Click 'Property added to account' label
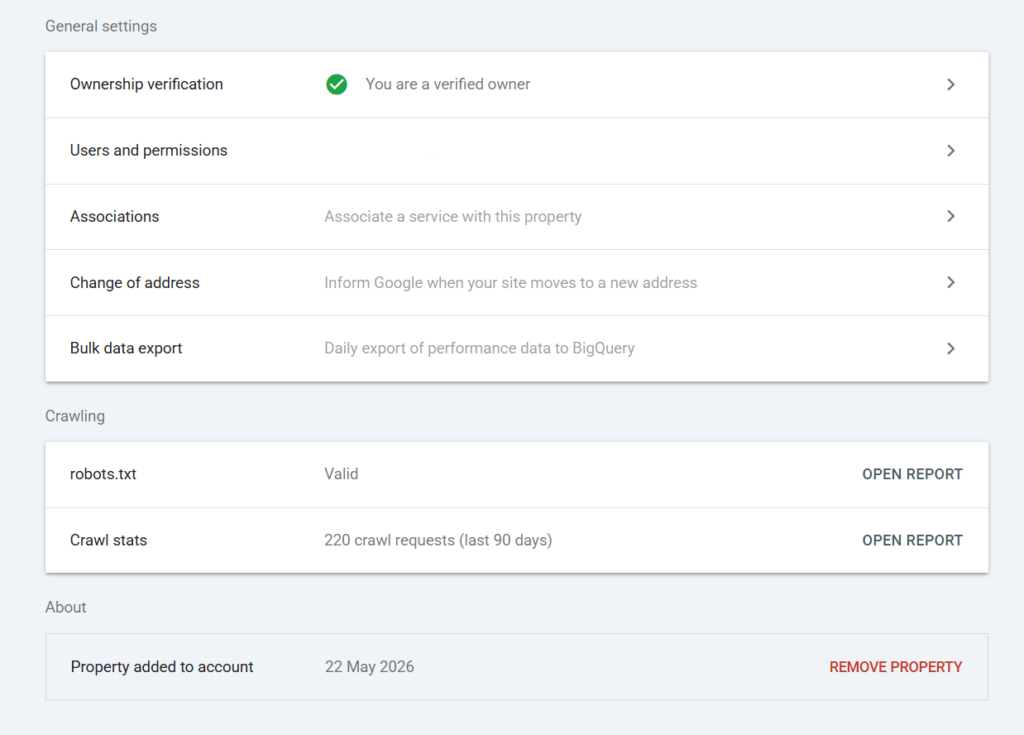Screen dimensions: 1024x735 [x=162, y=667]
